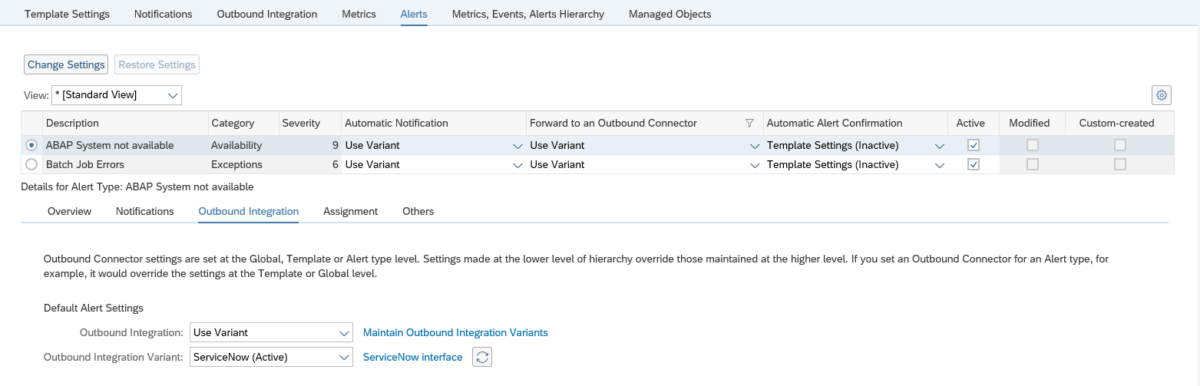Select Batch Job Errors row radio button
This screenshot has width=1200, height=386.
pyautogui.click(x=31, y=164)
